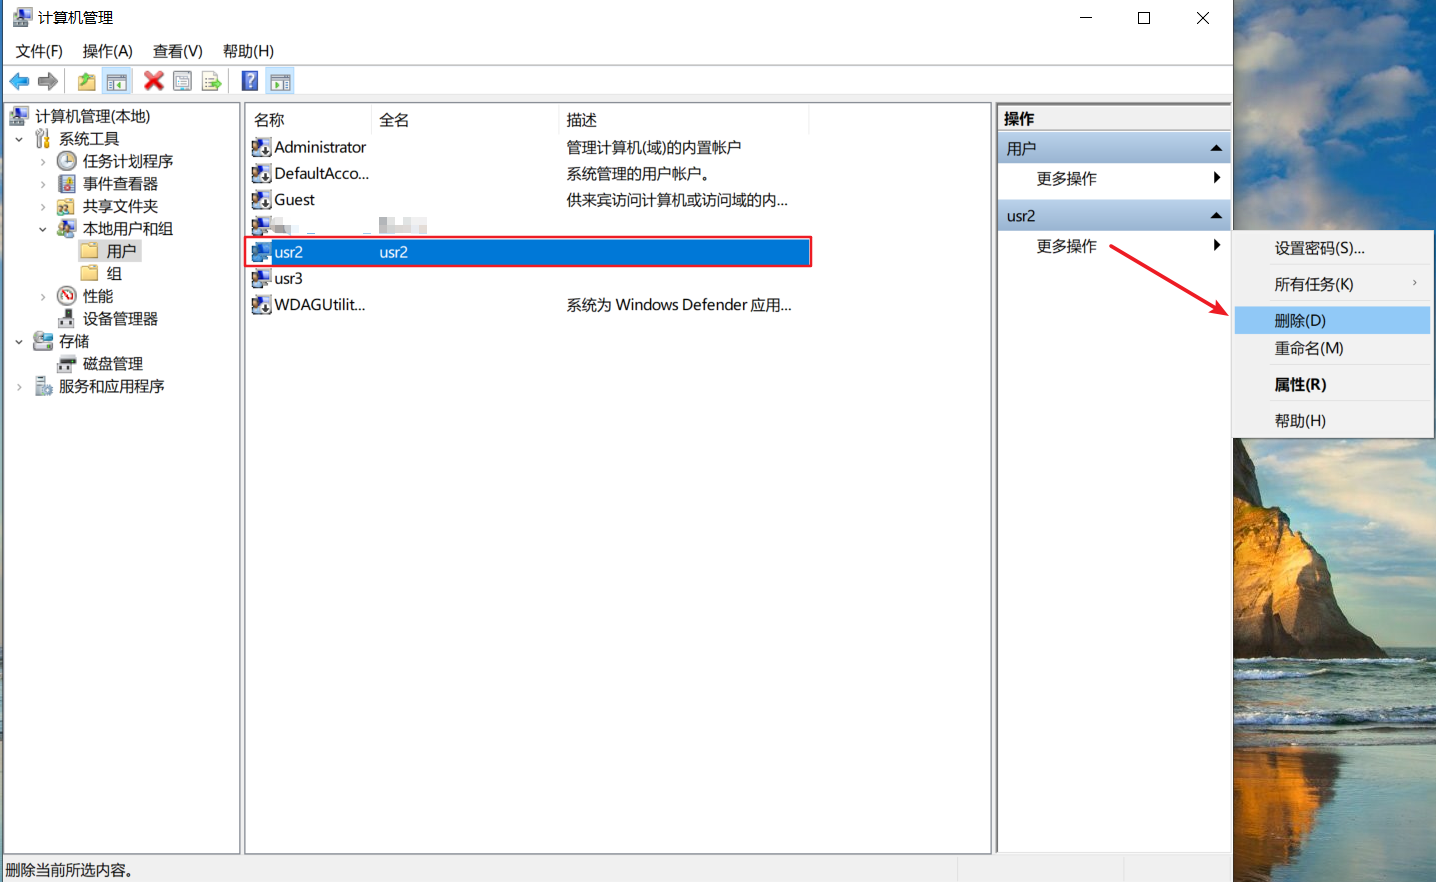Select the 系统工具 tree item

89,139
